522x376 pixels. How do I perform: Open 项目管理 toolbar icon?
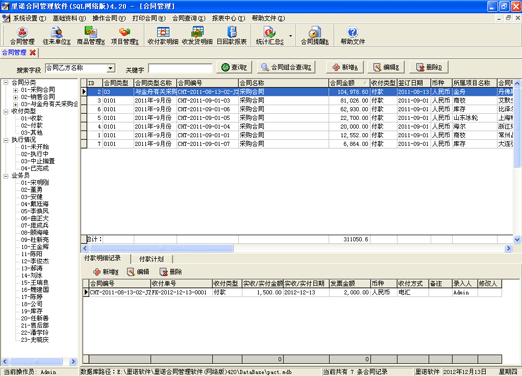125,36
